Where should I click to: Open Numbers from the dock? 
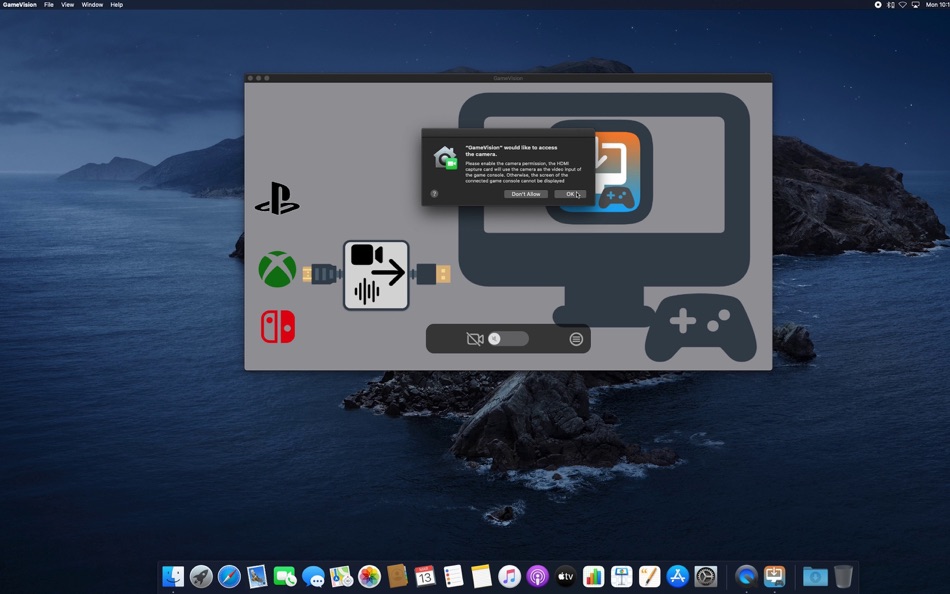tap(594, 576)
